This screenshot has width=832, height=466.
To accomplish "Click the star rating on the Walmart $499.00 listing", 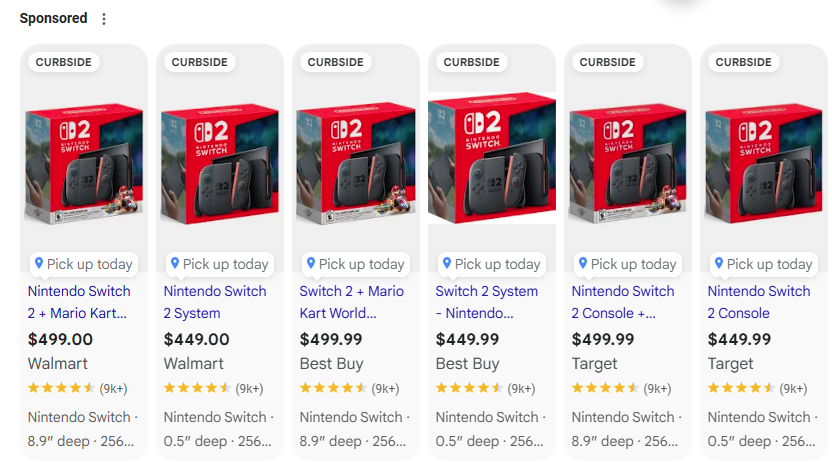I will 61,388.
